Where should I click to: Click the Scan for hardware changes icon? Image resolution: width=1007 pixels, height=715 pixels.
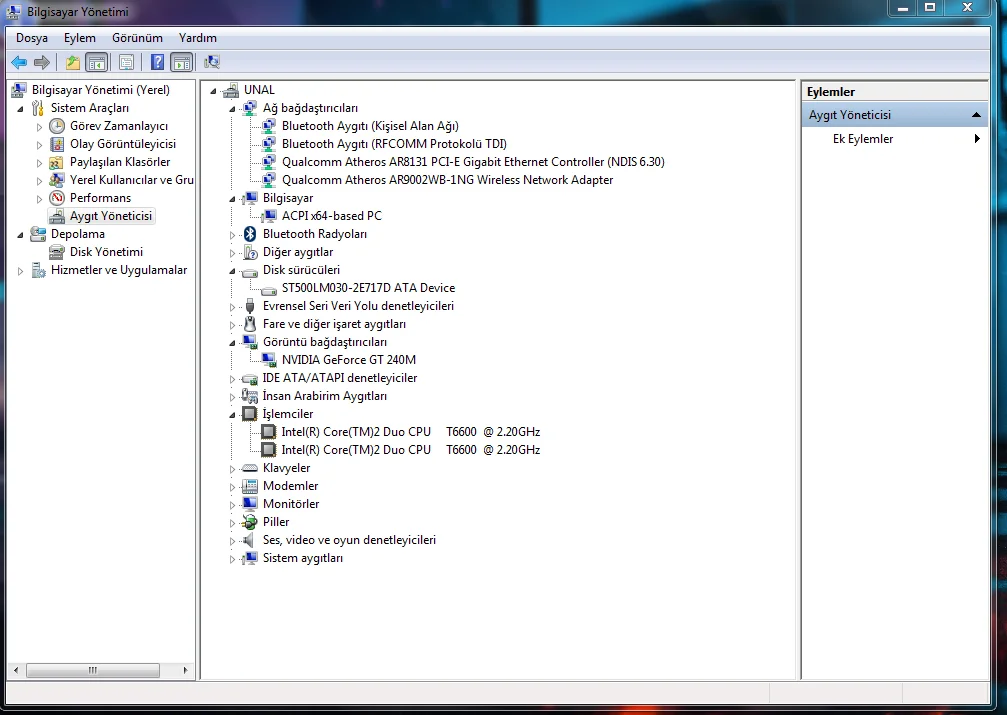[x=212, y=61]
